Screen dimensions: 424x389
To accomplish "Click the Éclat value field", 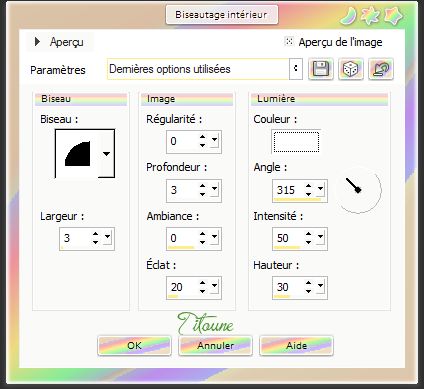I will (x=183, y=287).
